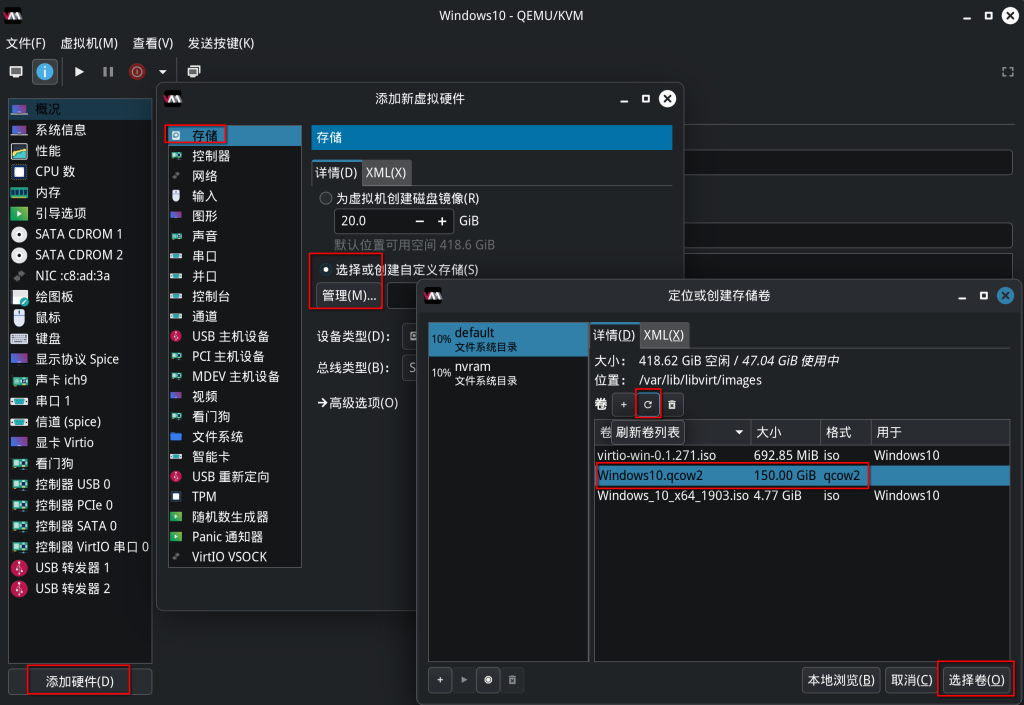This screenshot has width=1024, height=705.
Task: Open the snapshots manager toolbar icon
Action: click(x=194, y=71)
